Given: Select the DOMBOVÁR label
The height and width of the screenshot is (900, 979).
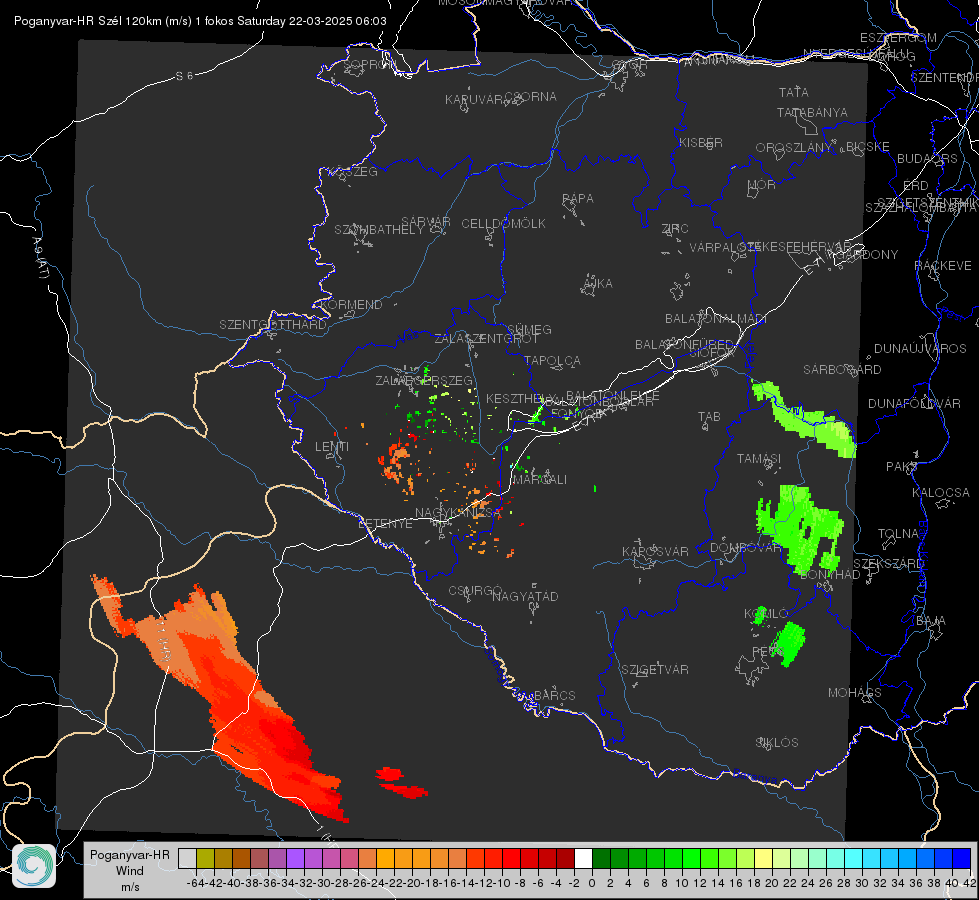Looking at the screenshot, I should click(x=745, y=548).
